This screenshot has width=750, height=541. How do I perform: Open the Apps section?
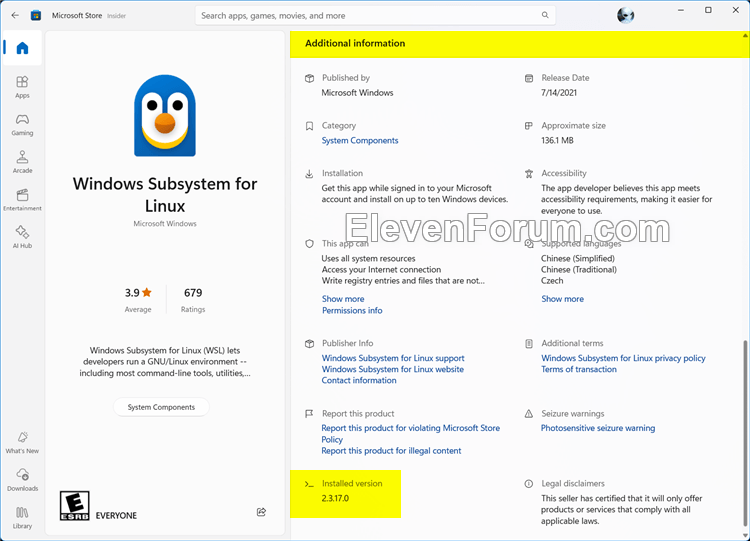[22, 87]
